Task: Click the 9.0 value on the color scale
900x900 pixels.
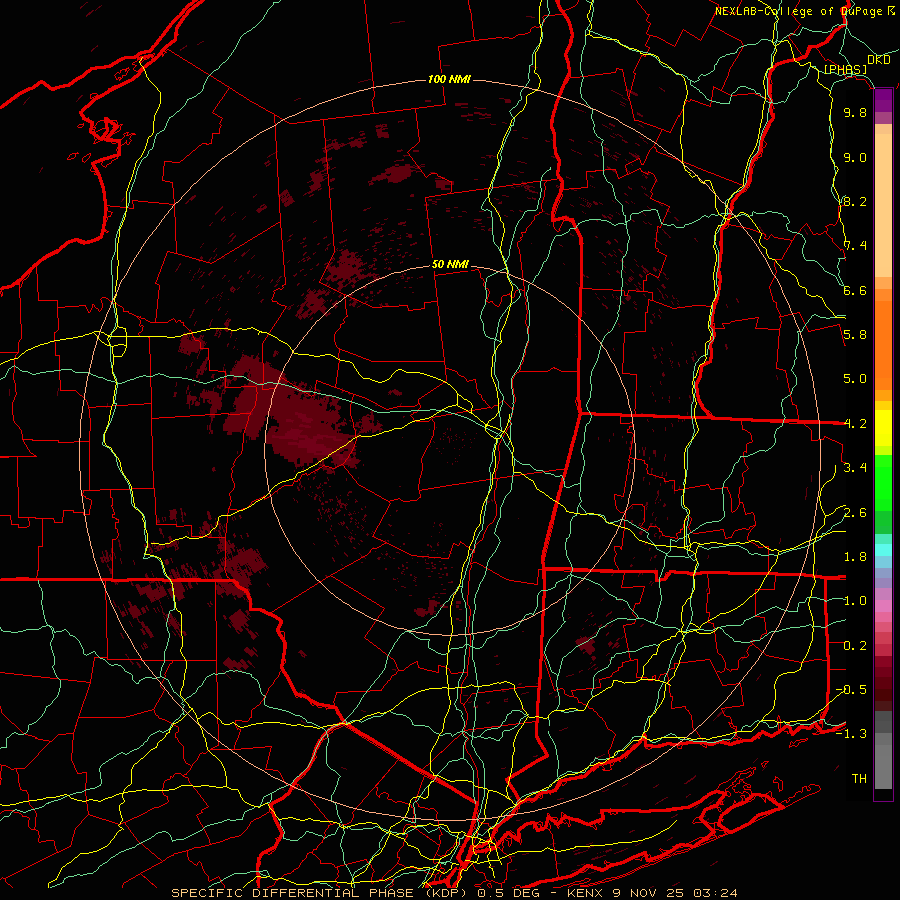Action: [855, 157]
